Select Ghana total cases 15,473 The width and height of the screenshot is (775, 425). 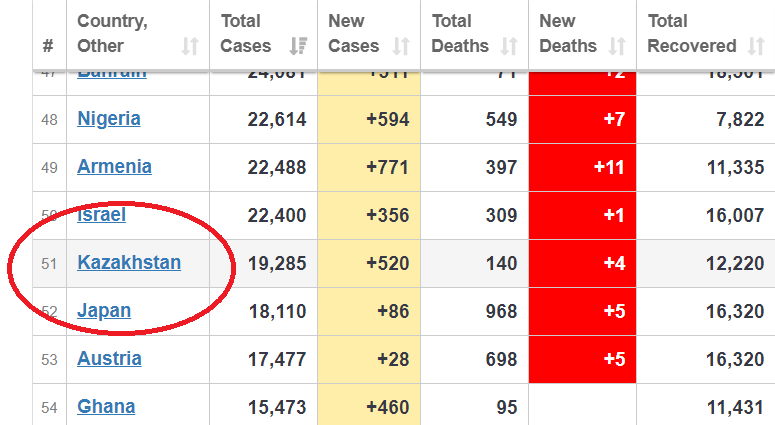277,407
